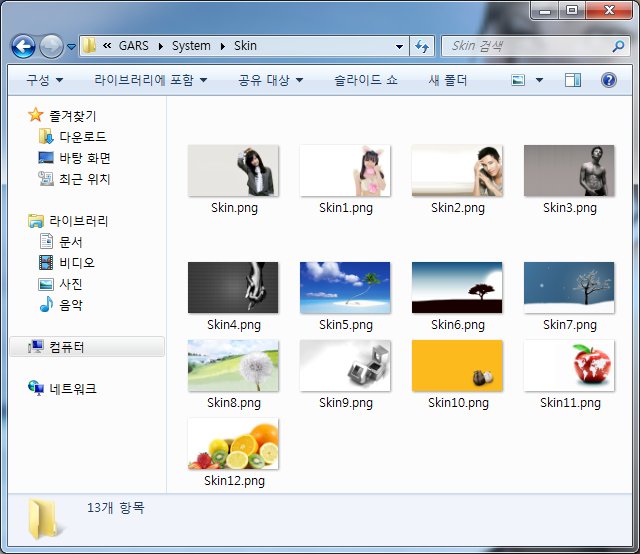Viewport: 640px width, 554px height.
Task: Click the globe icon beside 네트워크
Action: [36, 388]
